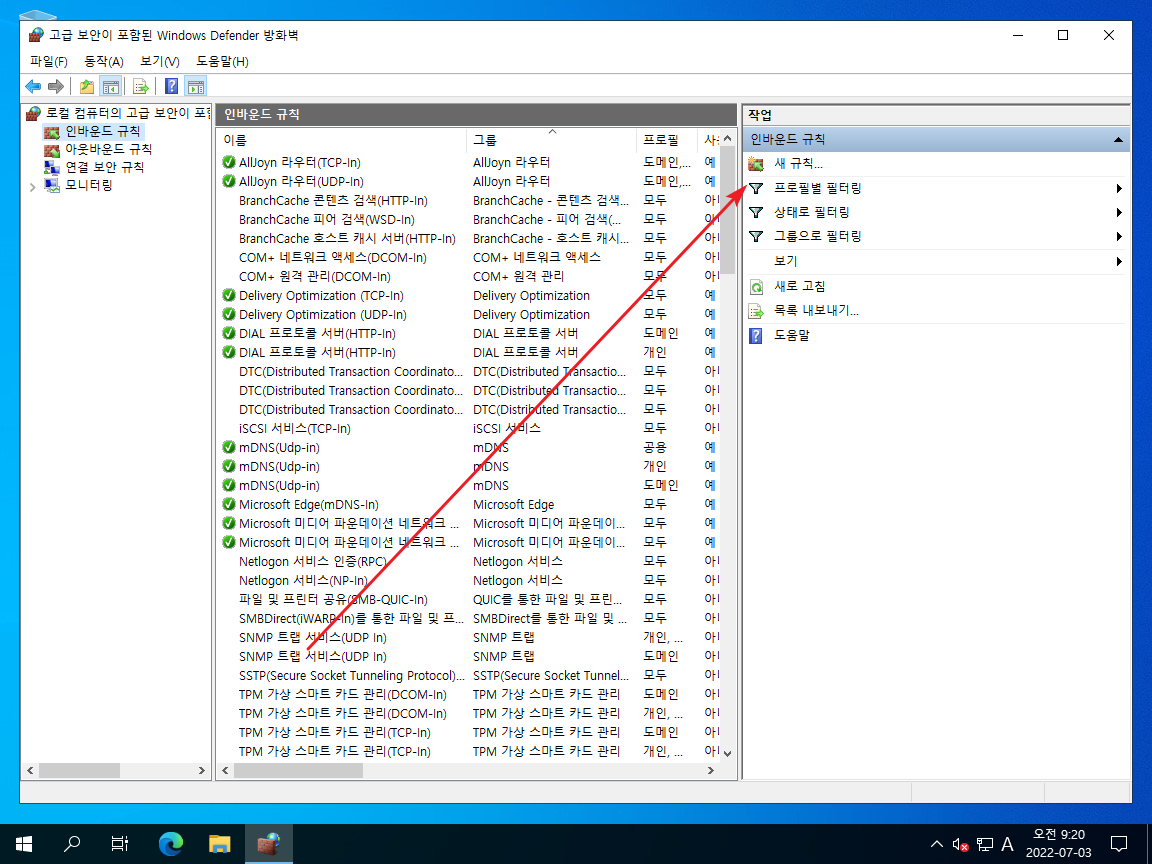This screenshot has height=864, width=1152.
Task: Sort by the 이름 column header
Action: (x=341, y=140)
